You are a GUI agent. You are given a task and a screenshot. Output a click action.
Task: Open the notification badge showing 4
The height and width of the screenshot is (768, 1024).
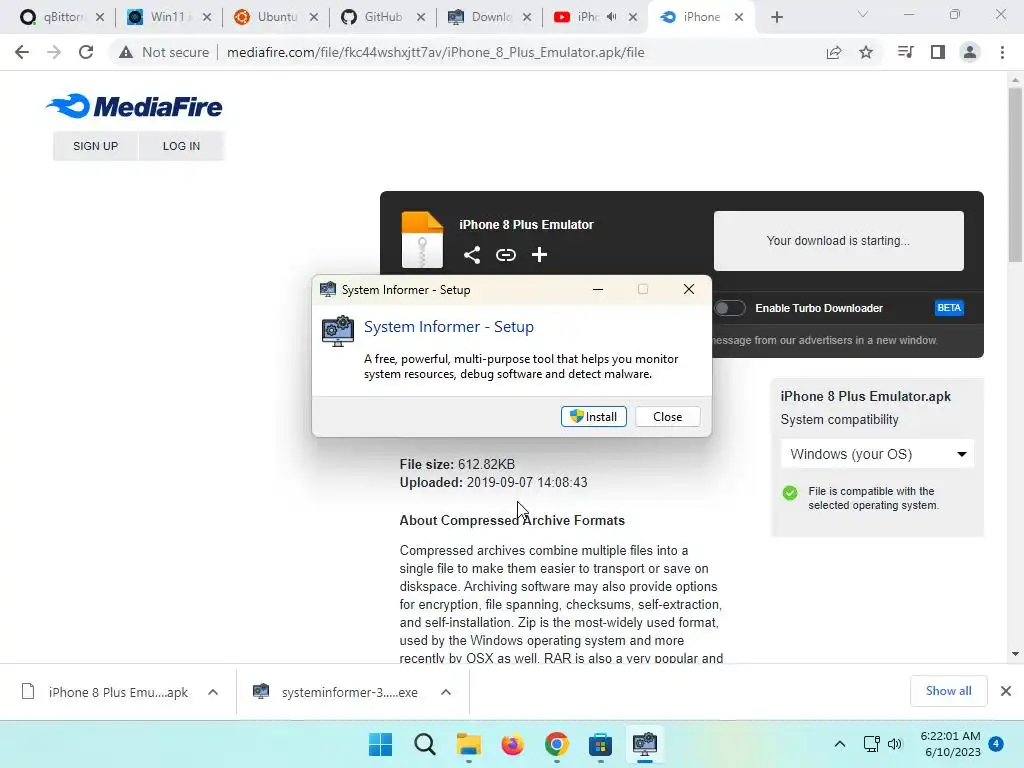[x=996, y=744]
